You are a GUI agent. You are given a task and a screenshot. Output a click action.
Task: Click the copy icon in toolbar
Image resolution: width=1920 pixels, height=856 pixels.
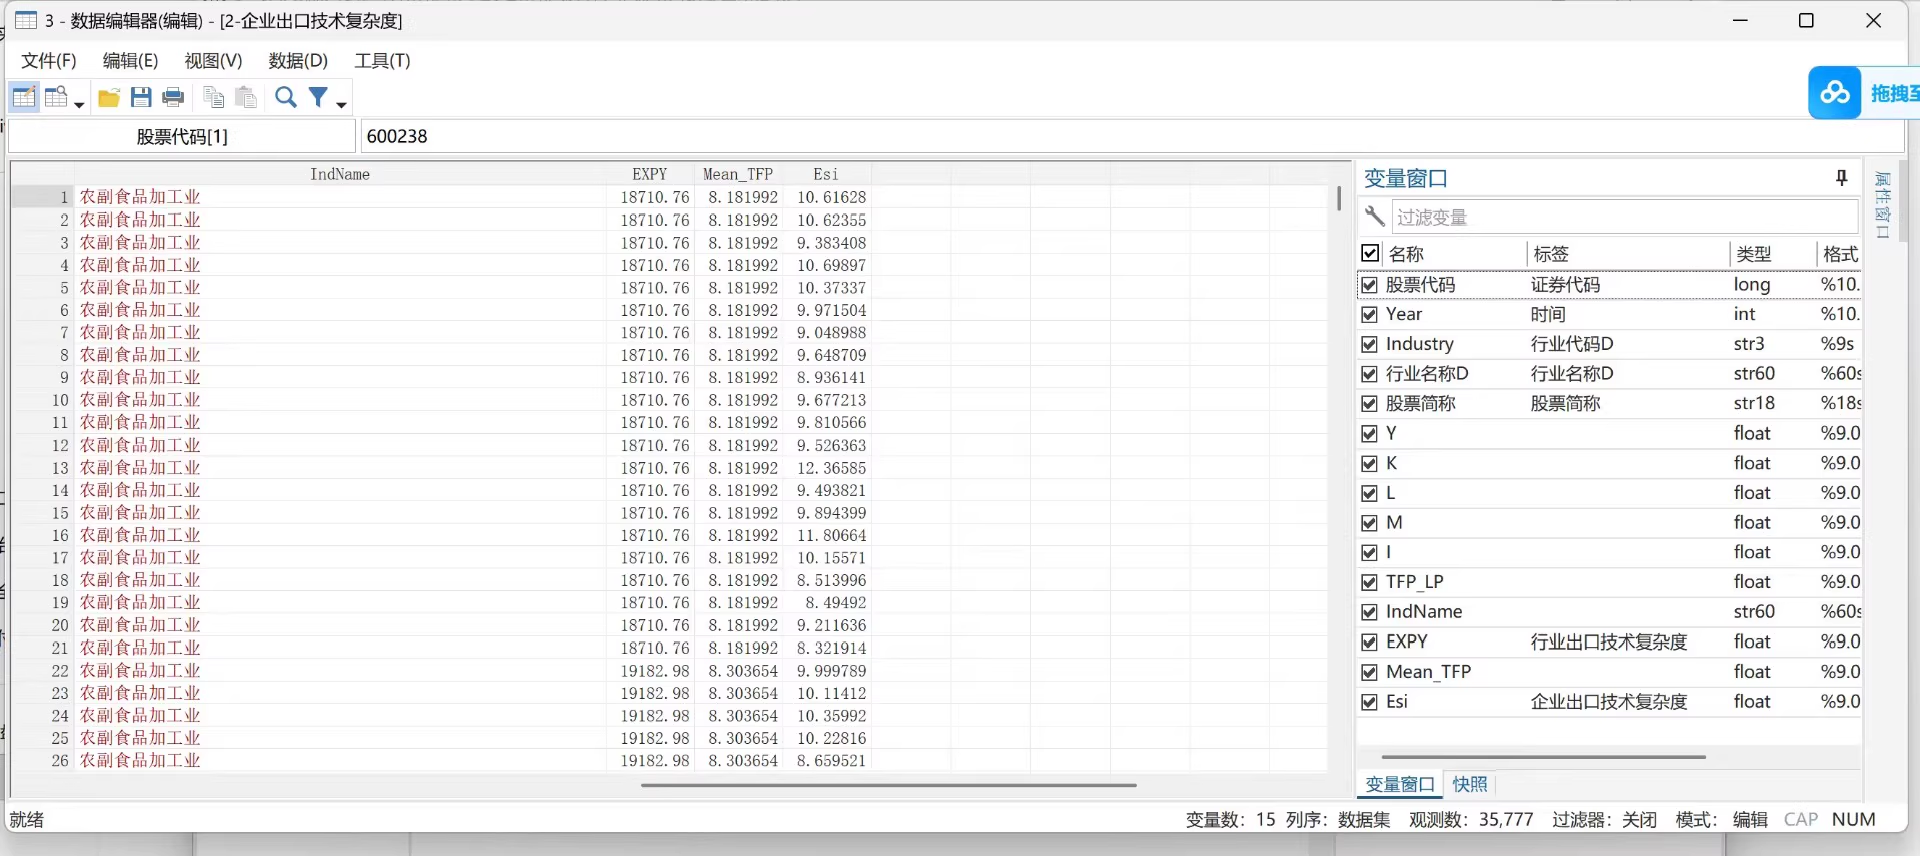coord(213,97)
